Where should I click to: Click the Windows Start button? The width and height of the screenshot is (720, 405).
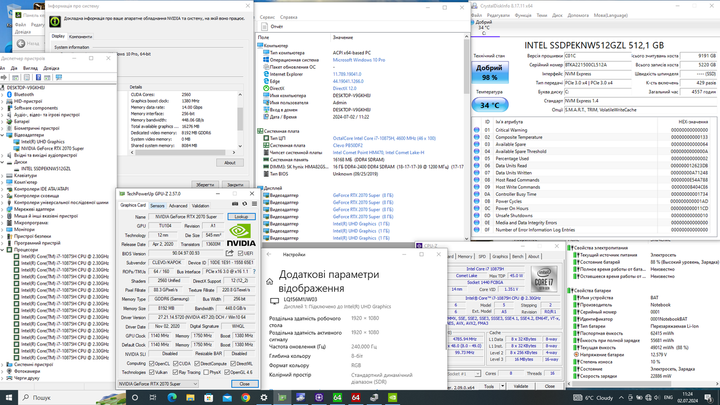coord(8,397)
